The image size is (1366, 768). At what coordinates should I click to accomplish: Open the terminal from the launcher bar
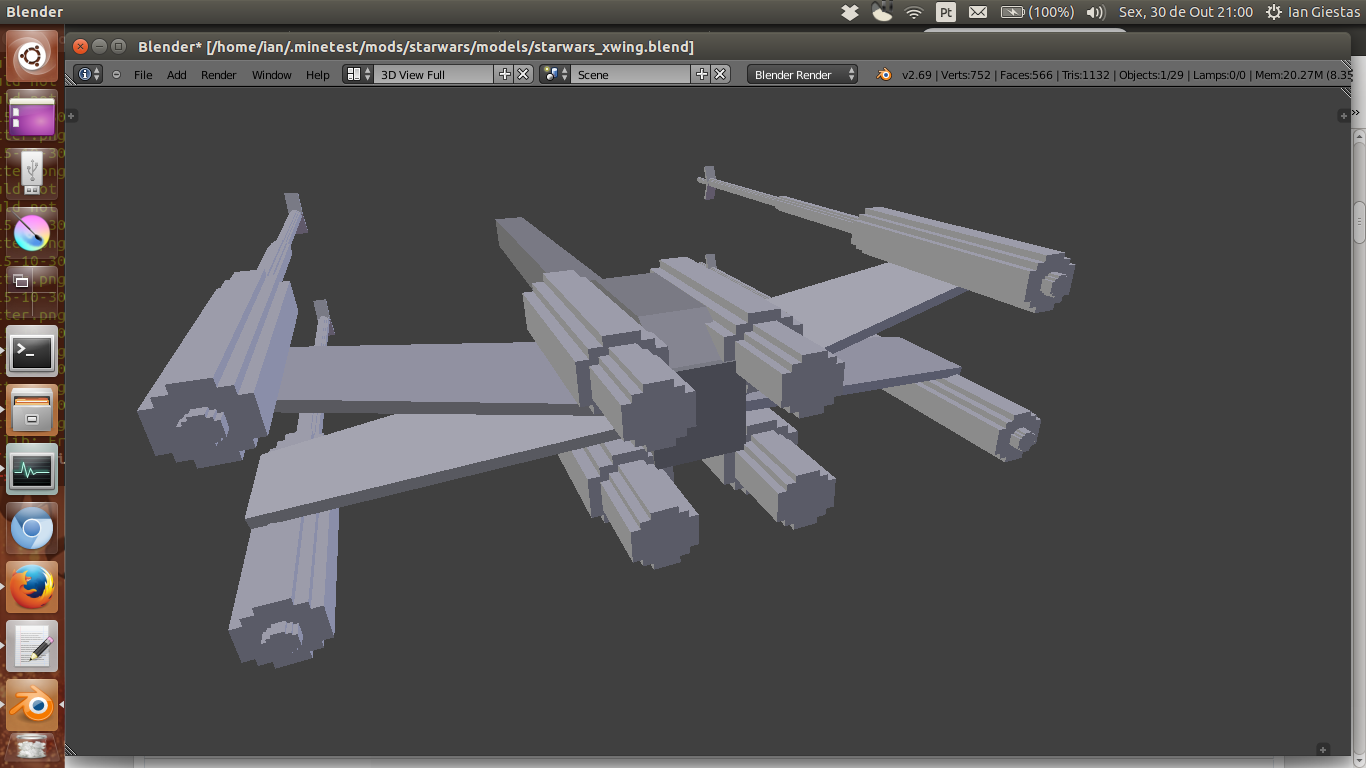point(32,352)
